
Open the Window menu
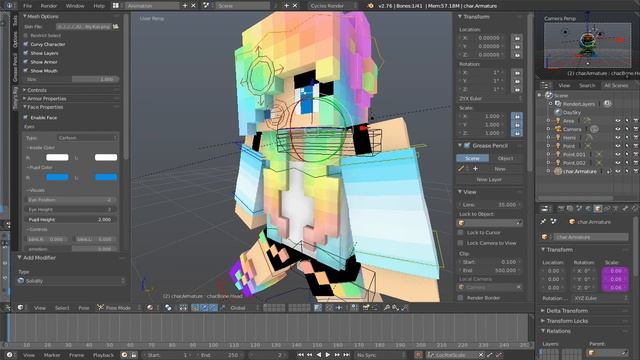(x=75, y=6)
